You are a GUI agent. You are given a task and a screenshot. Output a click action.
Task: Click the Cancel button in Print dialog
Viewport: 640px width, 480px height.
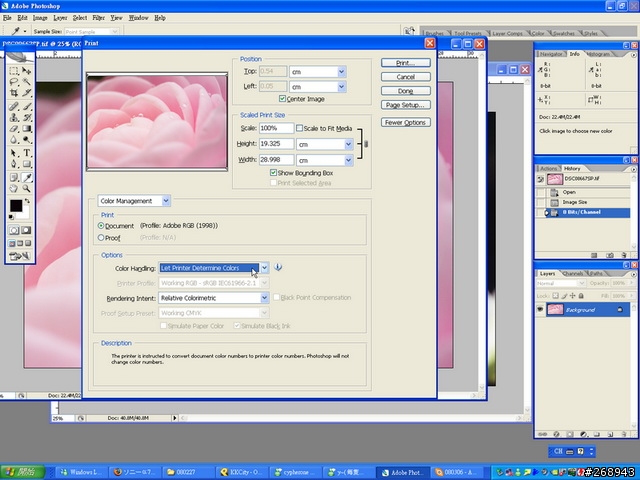point(405,77)
